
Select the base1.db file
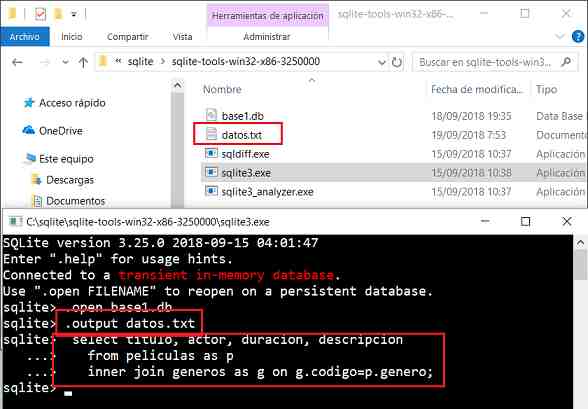coord(243,116)
